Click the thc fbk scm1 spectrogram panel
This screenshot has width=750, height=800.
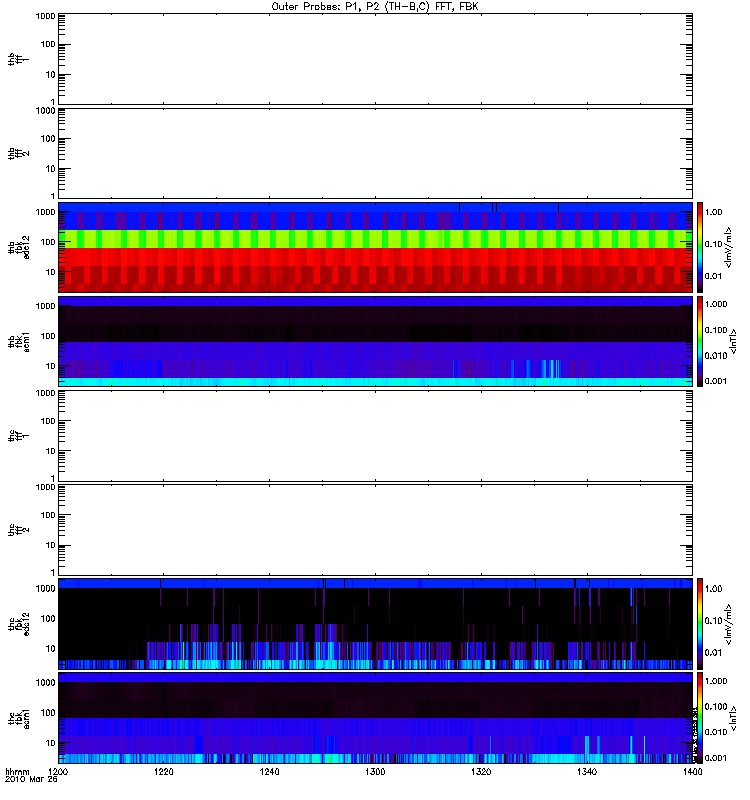click(376, 718)
